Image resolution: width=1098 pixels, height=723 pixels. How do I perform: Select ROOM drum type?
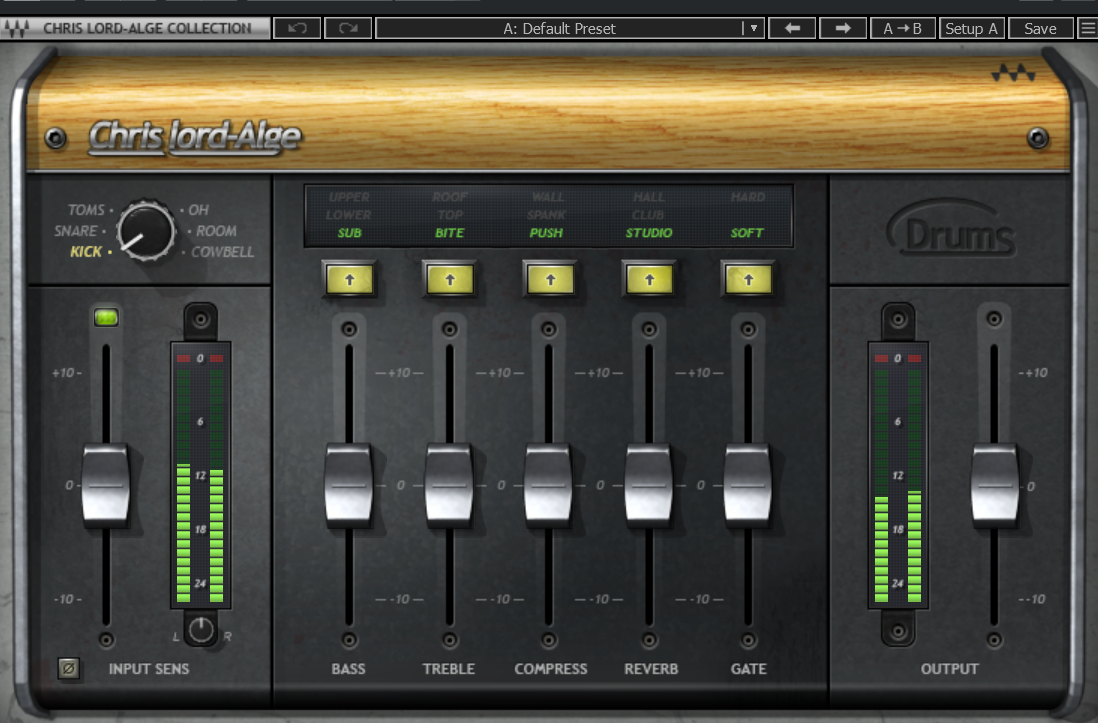coord(216,231)
